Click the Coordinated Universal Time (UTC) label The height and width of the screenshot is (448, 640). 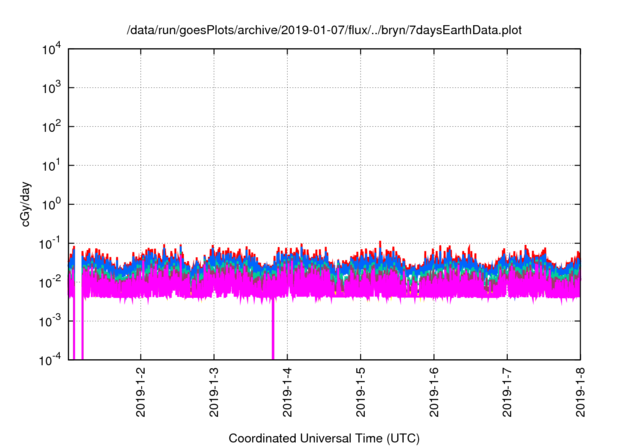324,438
